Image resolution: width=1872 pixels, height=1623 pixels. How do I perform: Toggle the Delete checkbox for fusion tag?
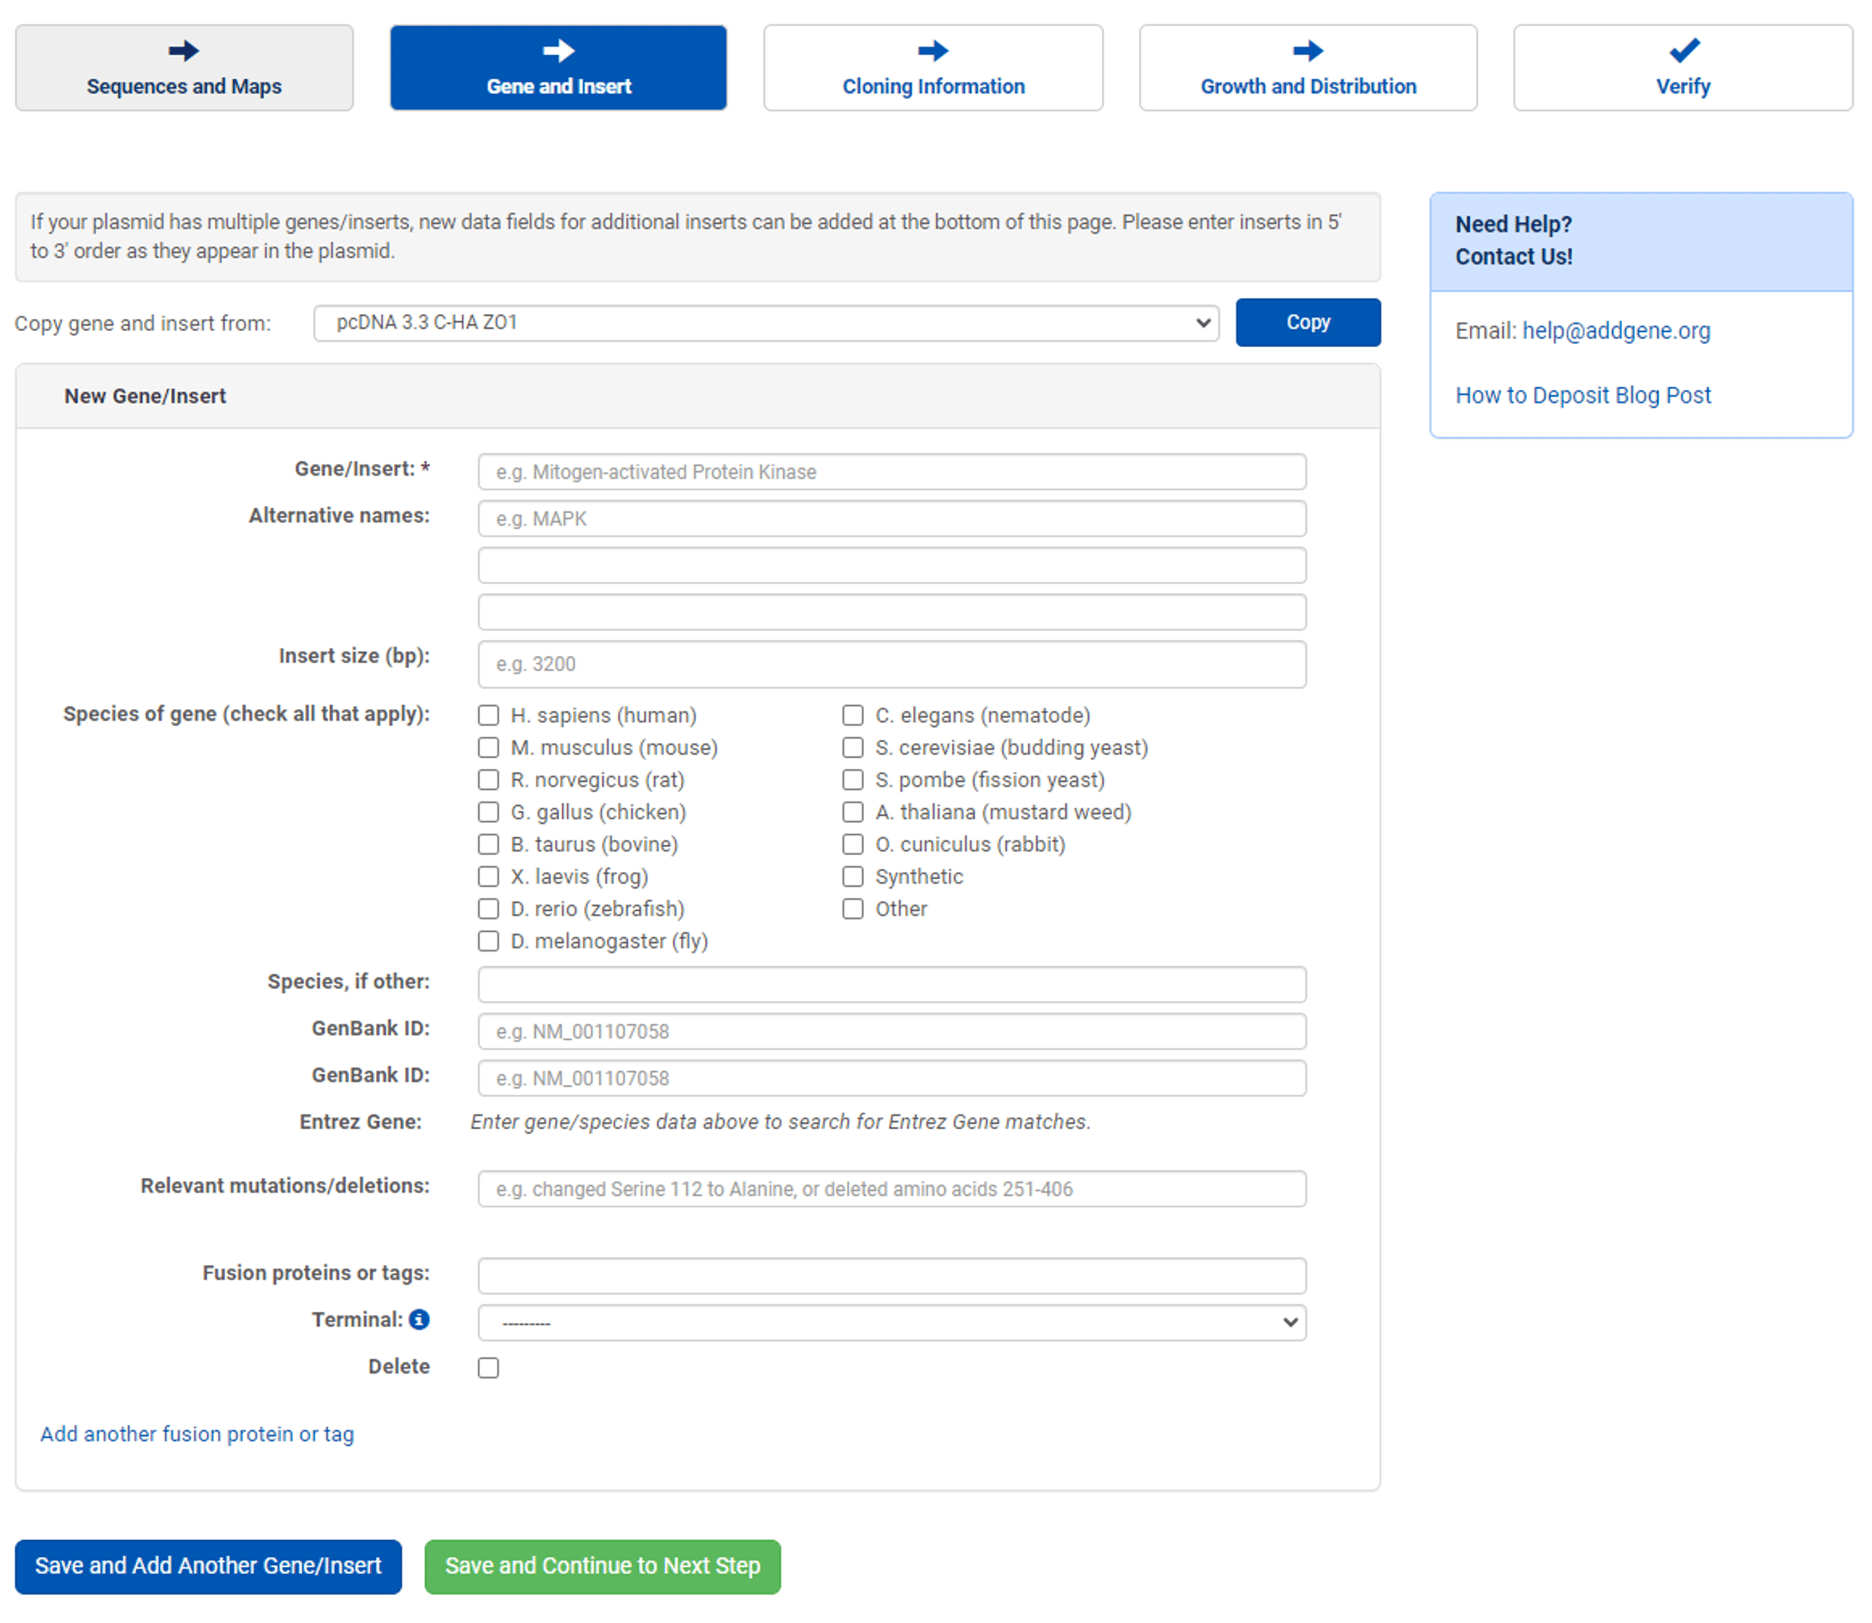pos(488,1367)
